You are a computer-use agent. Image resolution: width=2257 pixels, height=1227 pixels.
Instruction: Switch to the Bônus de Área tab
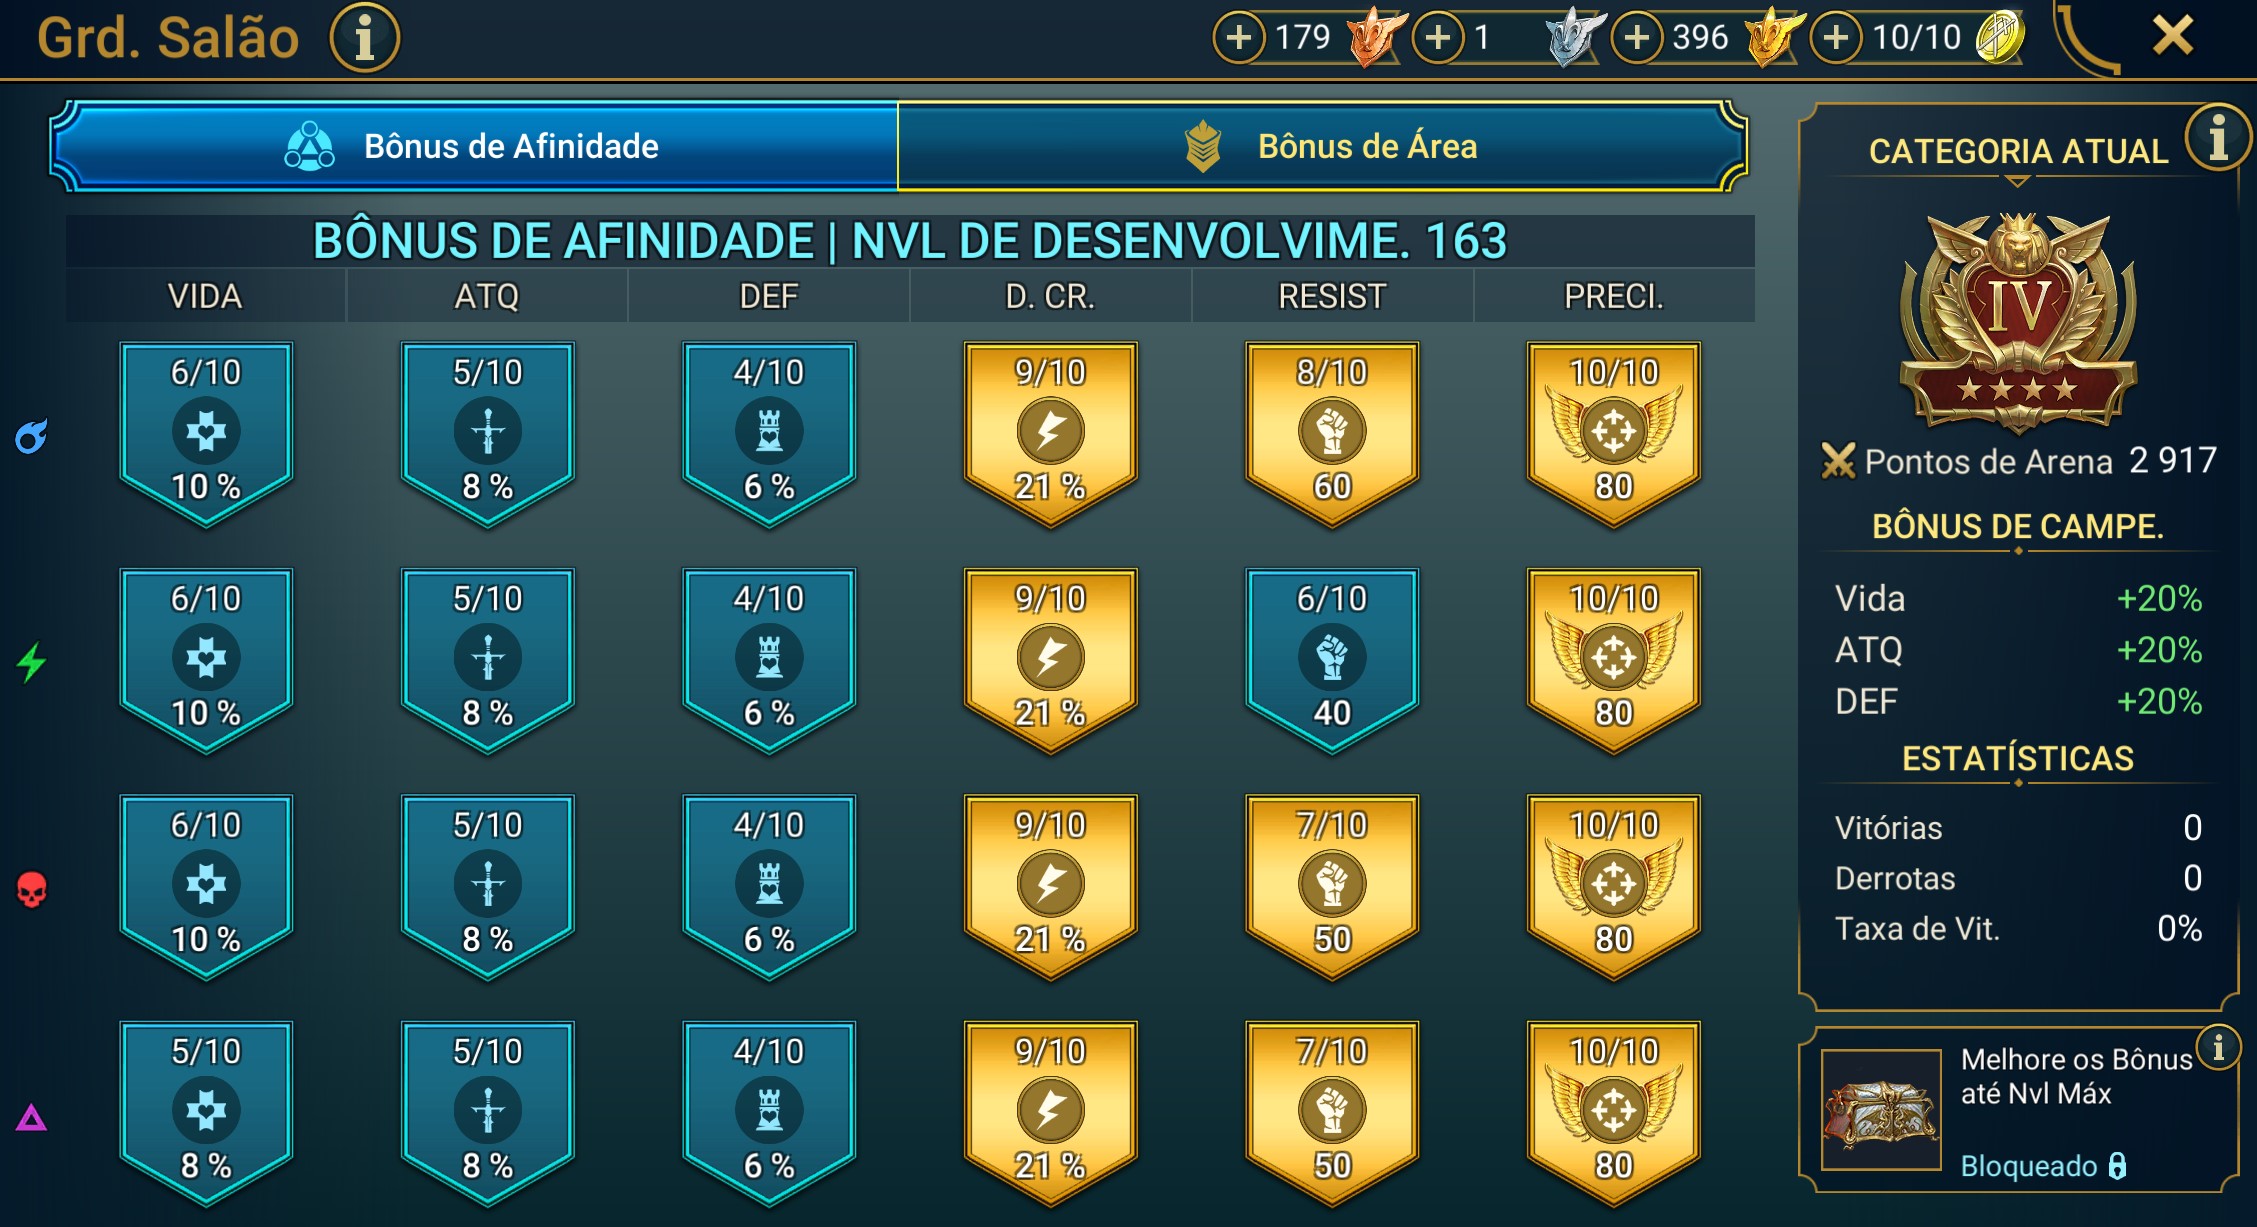click(1322, 146)
